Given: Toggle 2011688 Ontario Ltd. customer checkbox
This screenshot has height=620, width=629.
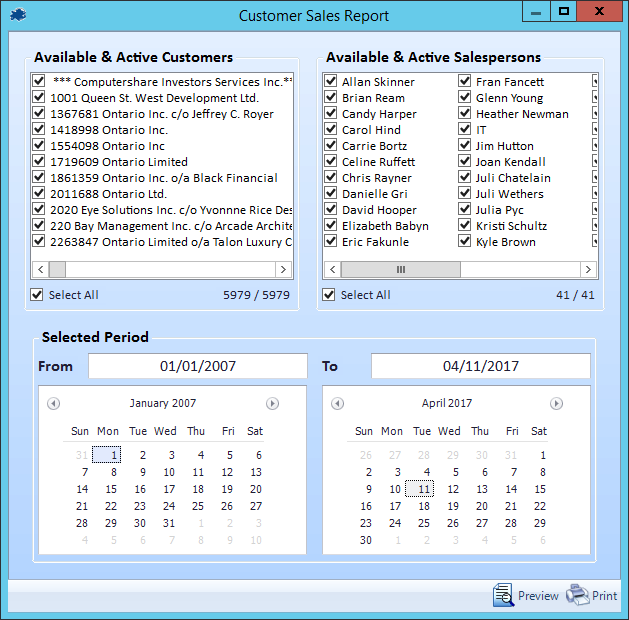Looking at the screenshot, I should [39, 194].
